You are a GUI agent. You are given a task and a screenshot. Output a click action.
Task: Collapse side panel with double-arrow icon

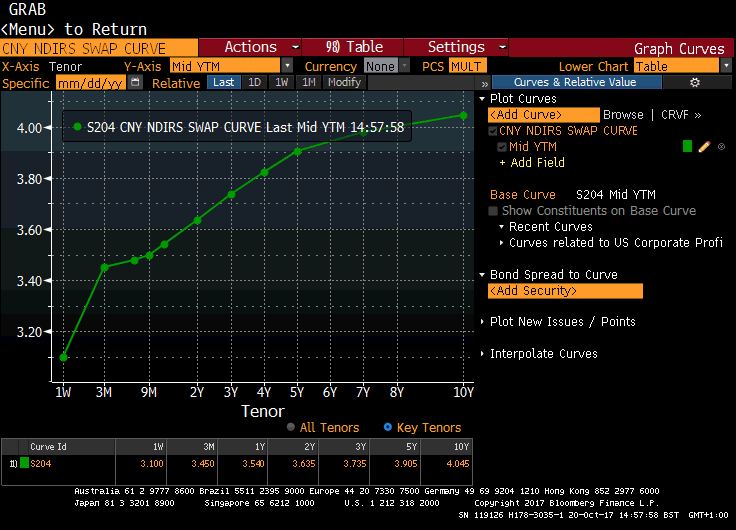484,83
